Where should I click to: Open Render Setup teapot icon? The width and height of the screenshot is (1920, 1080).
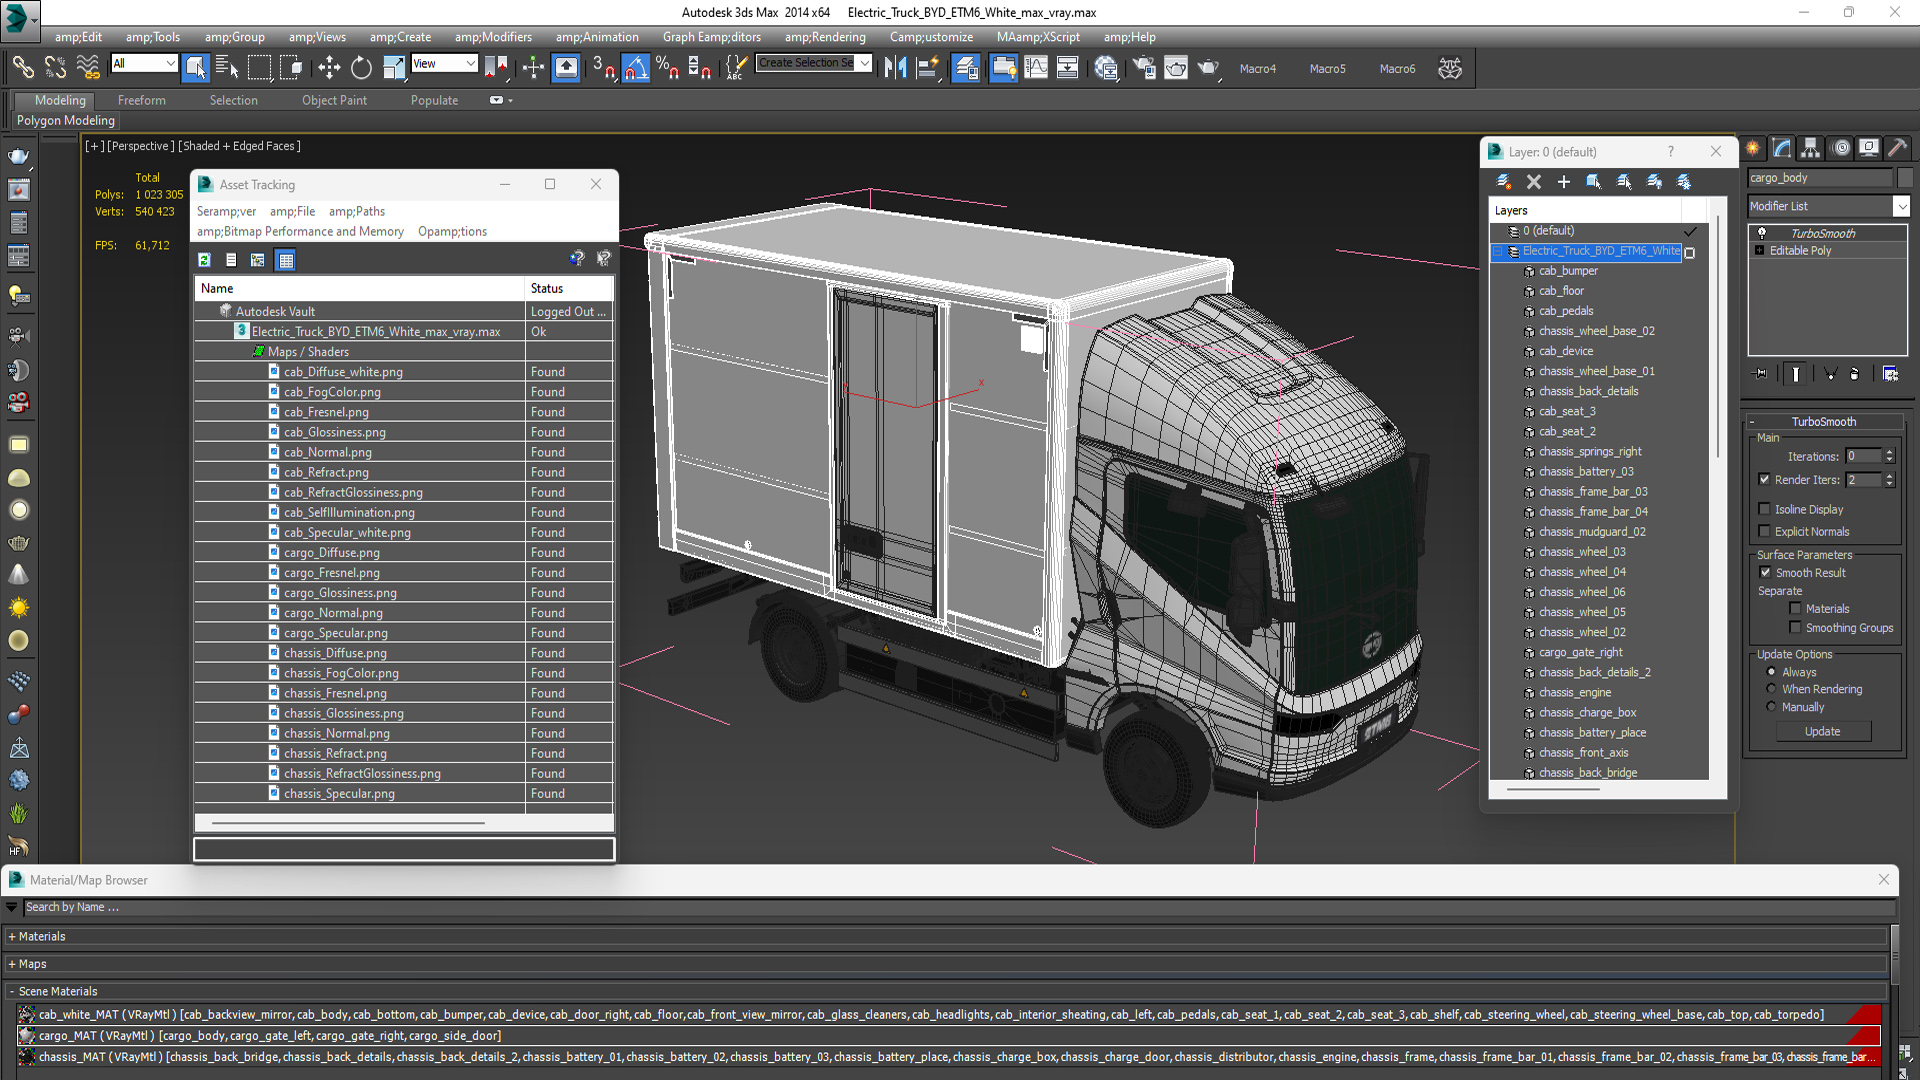(1143, 67)
